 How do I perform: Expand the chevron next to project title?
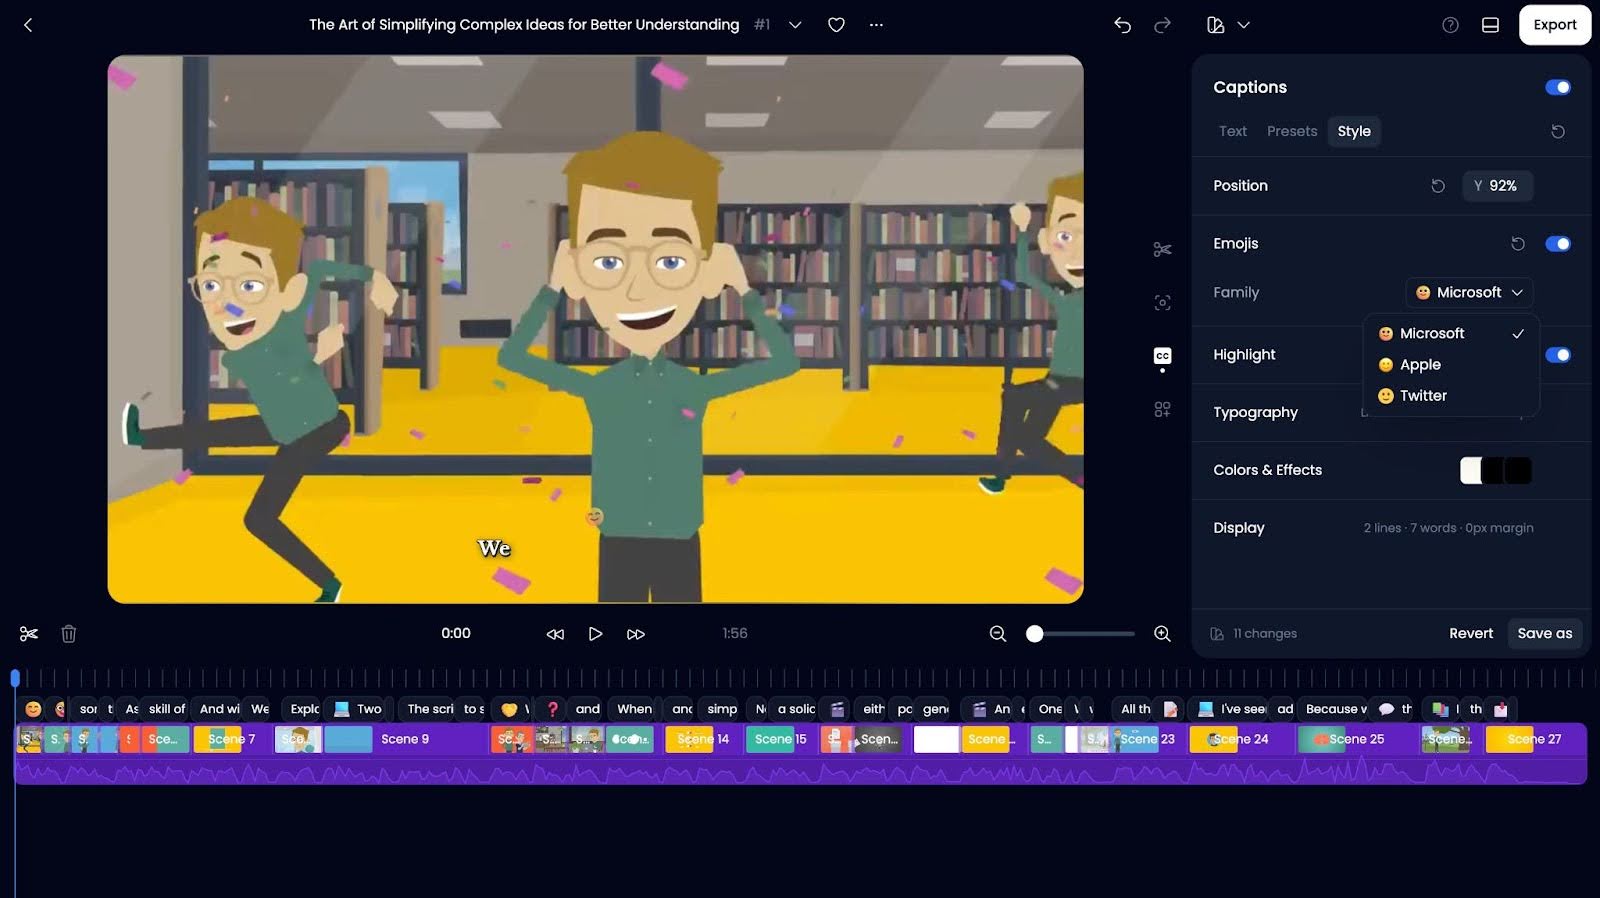click(x=795, y=25)
